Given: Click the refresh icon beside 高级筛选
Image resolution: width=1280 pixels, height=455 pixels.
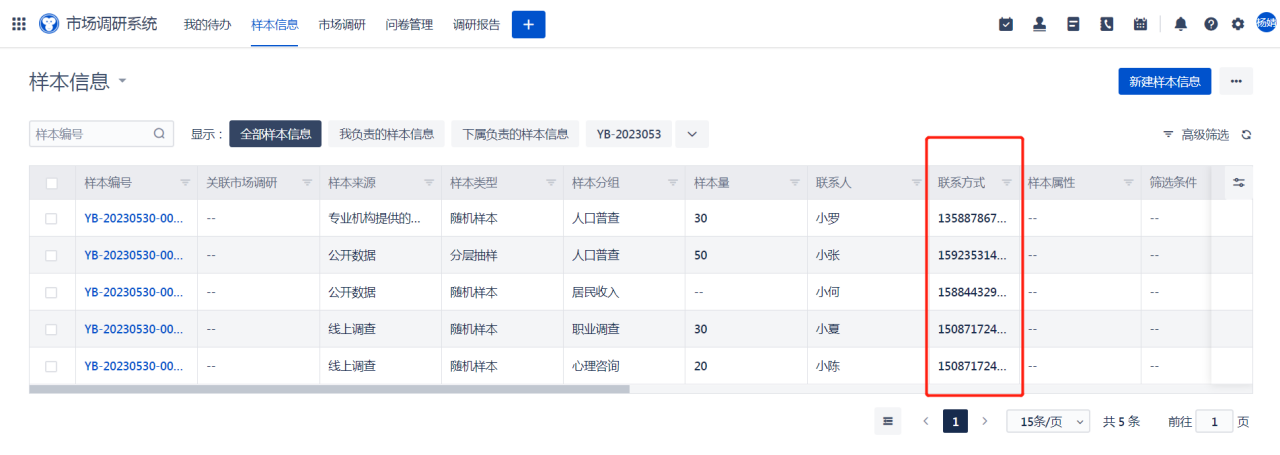Looking at the screenshot, I should coord(1246,134).
